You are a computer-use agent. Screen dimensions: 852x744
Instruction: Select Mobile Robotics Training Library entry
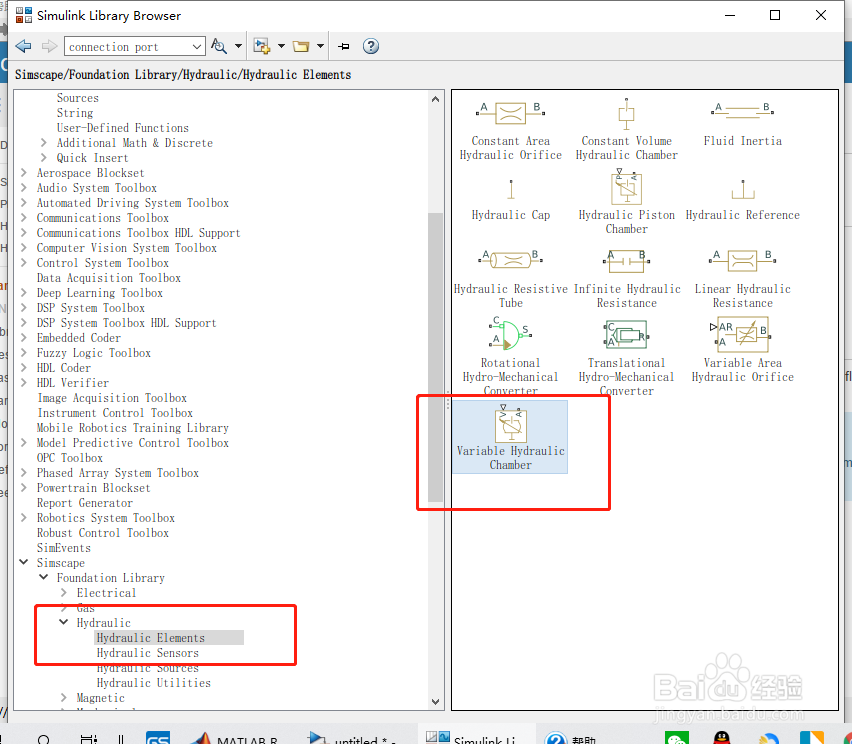pos(133,428)
